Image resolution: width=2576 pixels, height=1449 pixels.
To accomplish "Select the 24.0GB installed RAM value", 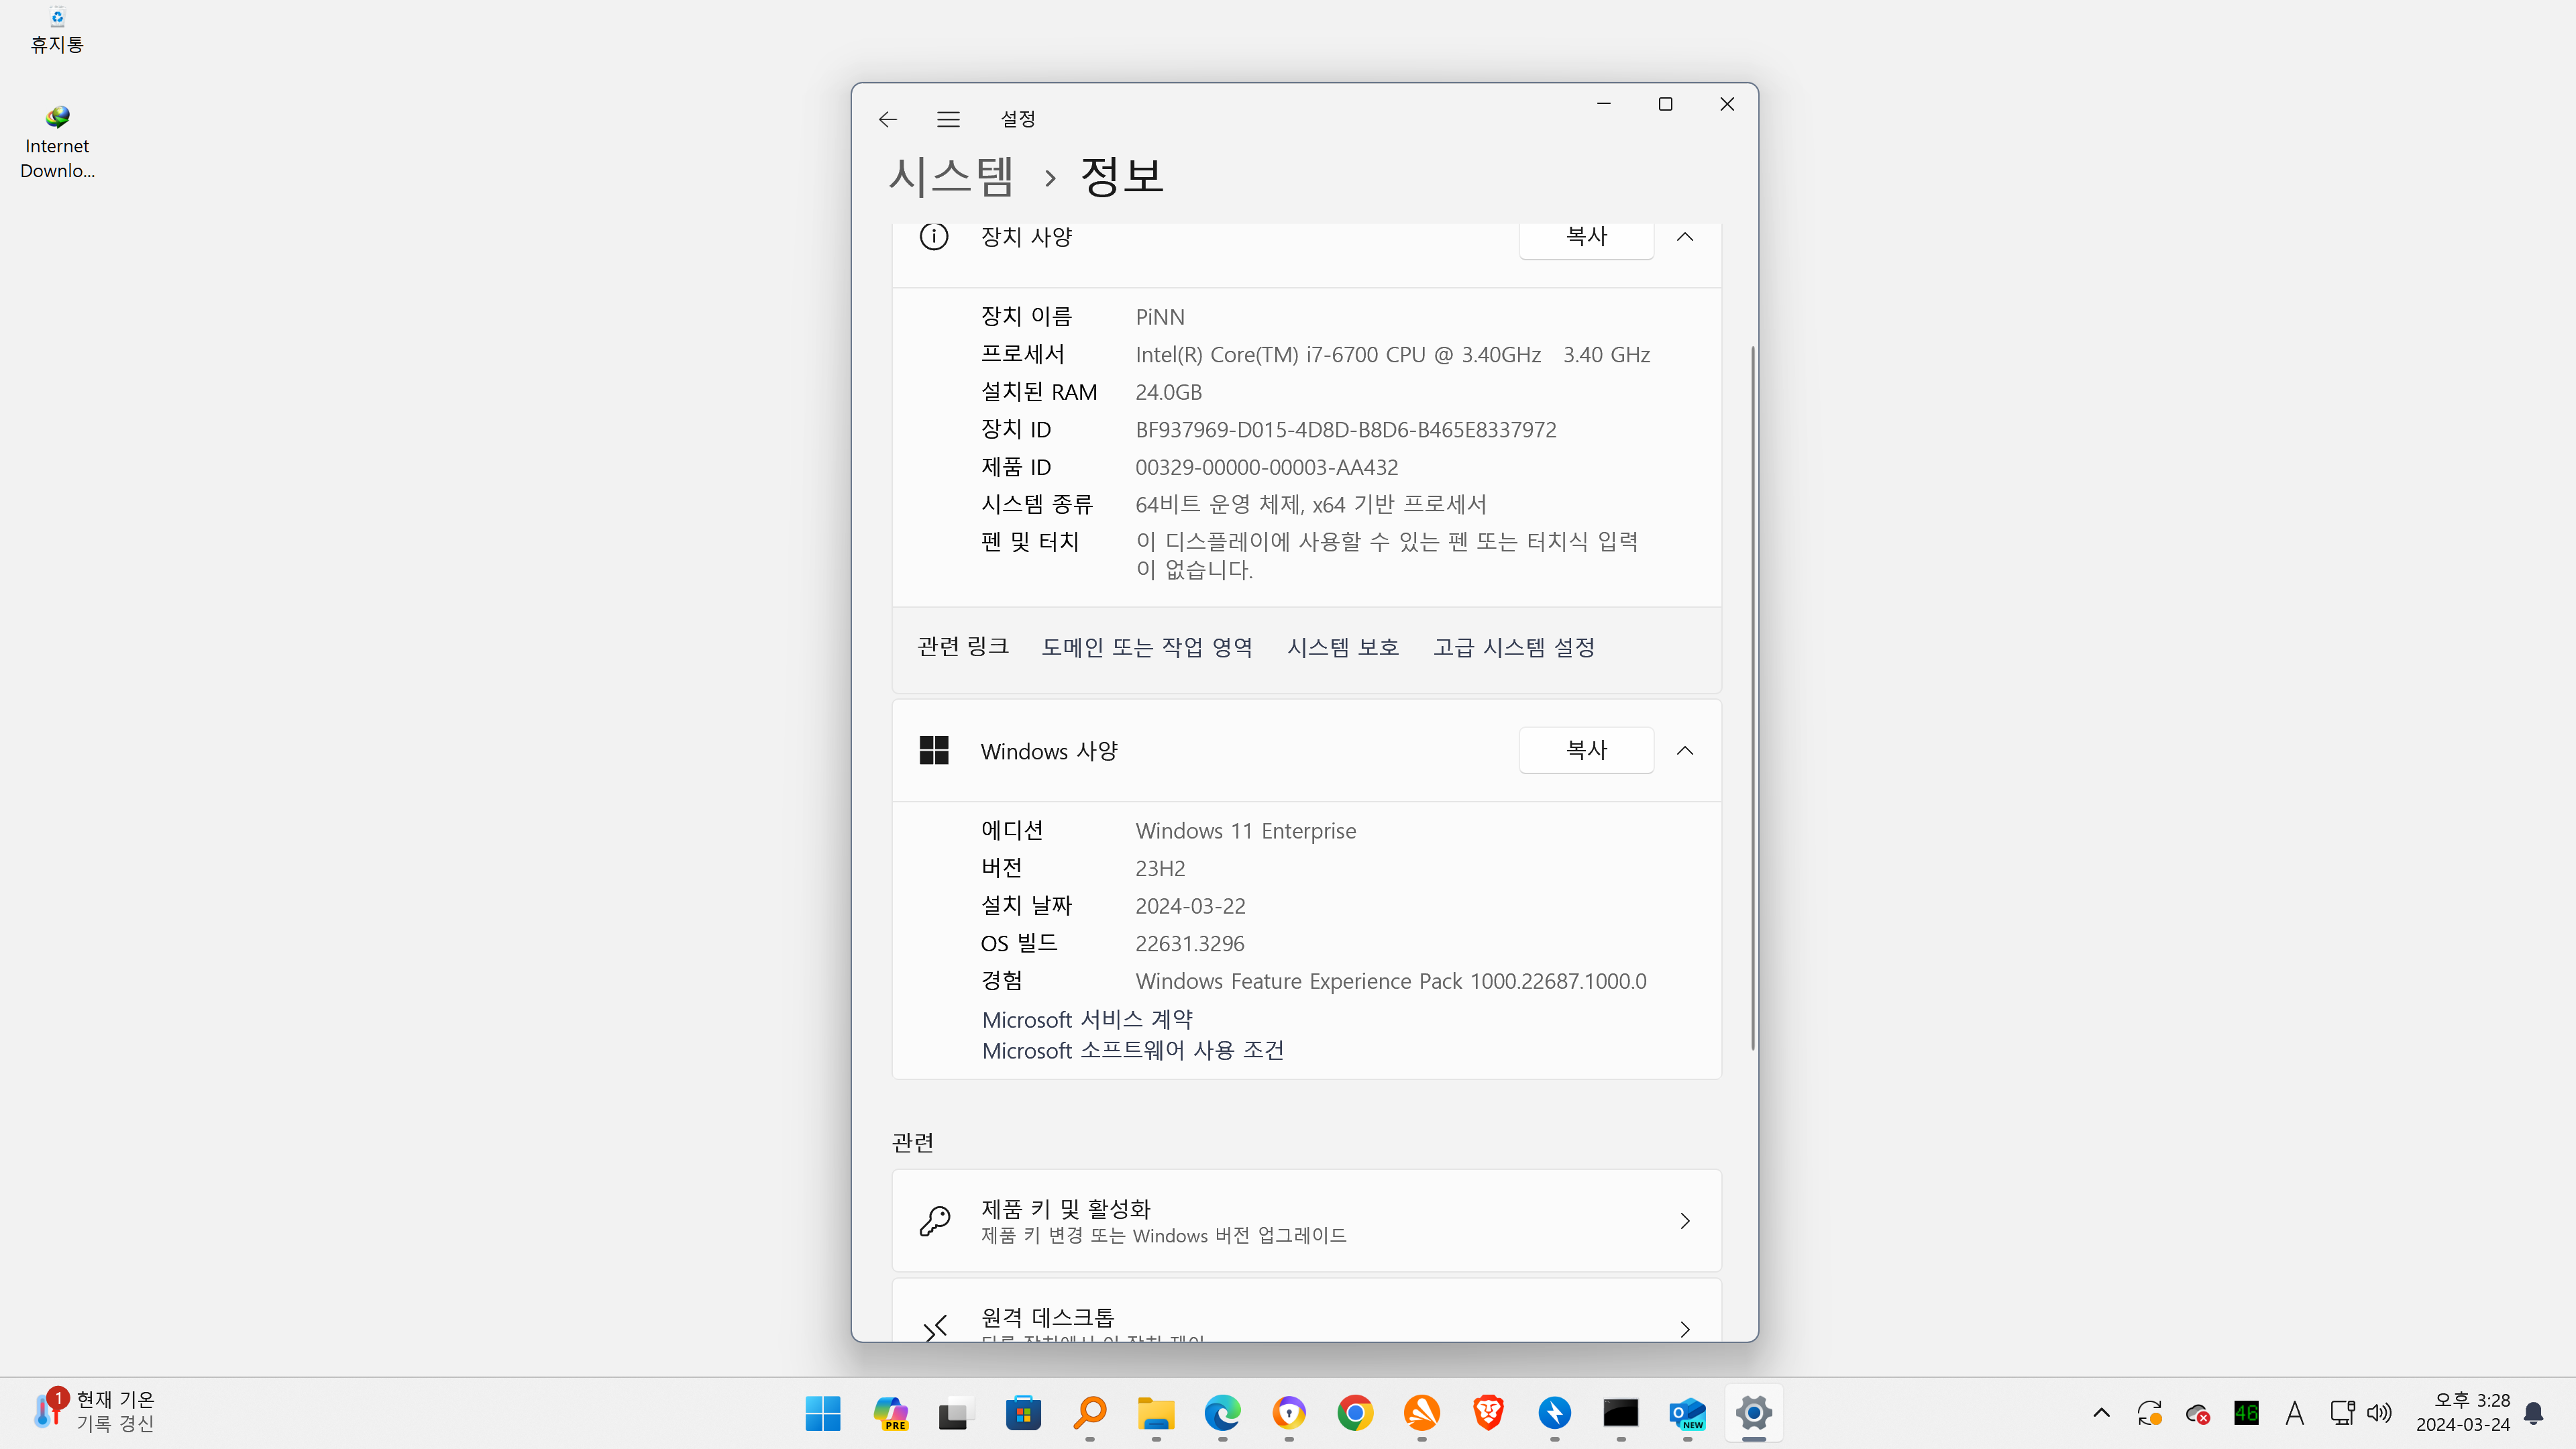I will (1168, 392).
